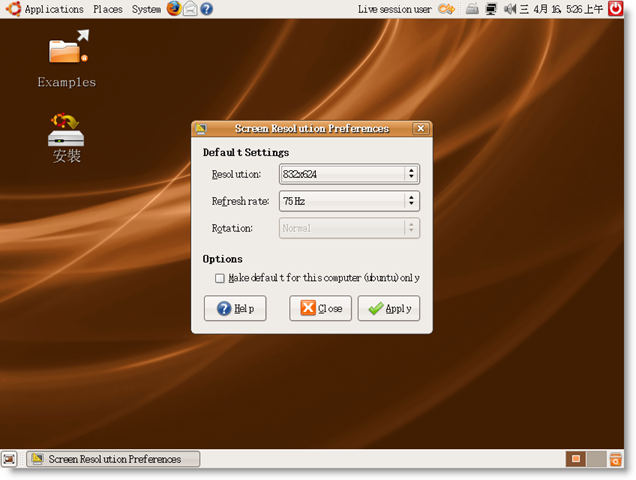
Task: Open the System menu
Action: 146,9
